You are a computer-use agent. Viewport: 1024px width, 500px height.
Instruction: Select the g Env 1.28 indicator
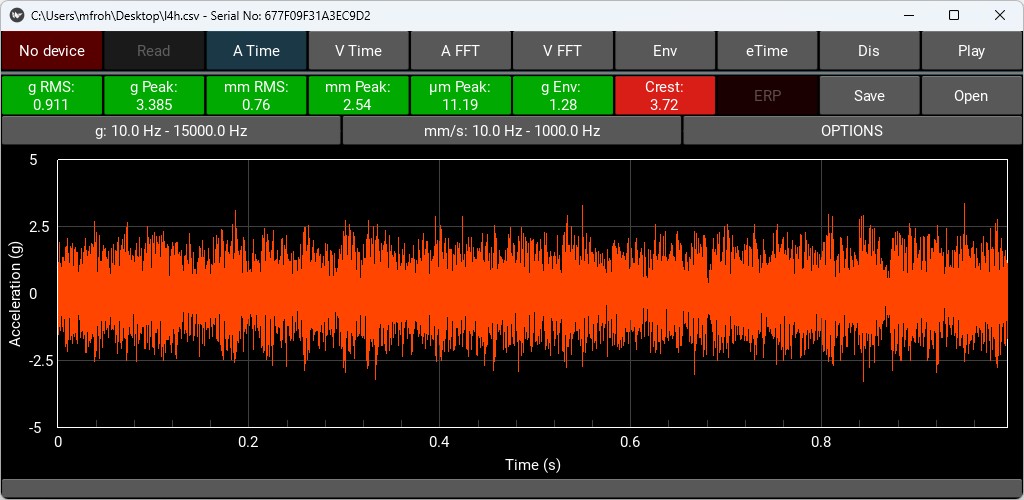563,96
